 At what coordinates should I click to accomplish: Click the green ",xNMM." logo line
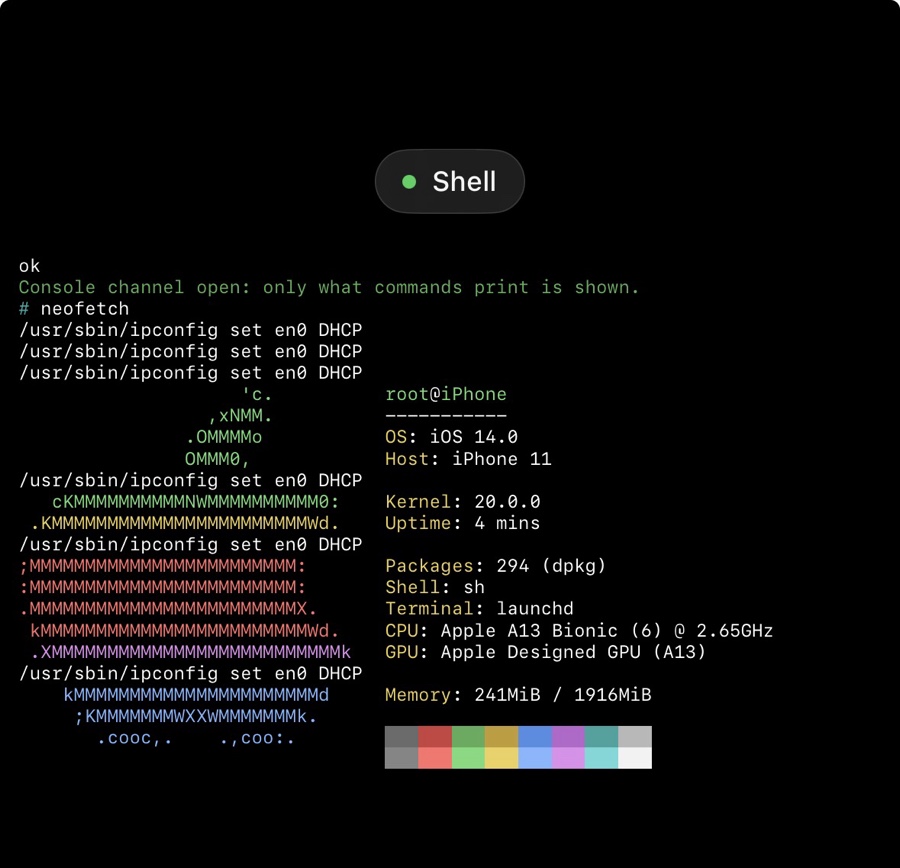coord(240,416)
